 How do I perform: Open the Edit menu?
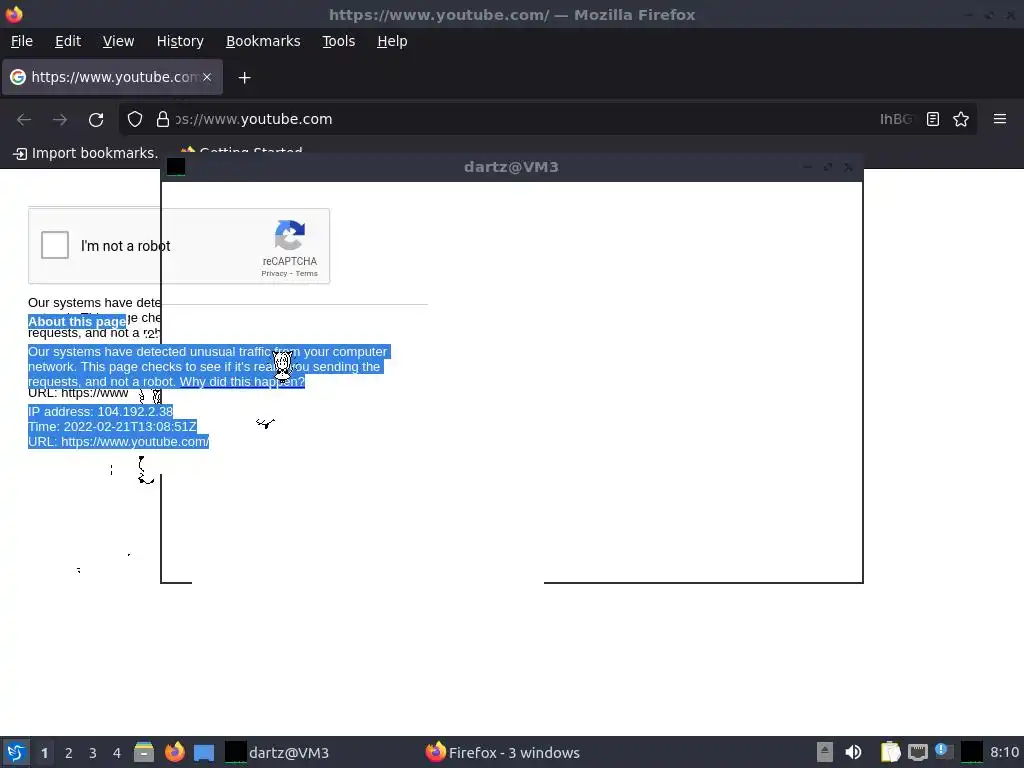coord(68,41)
